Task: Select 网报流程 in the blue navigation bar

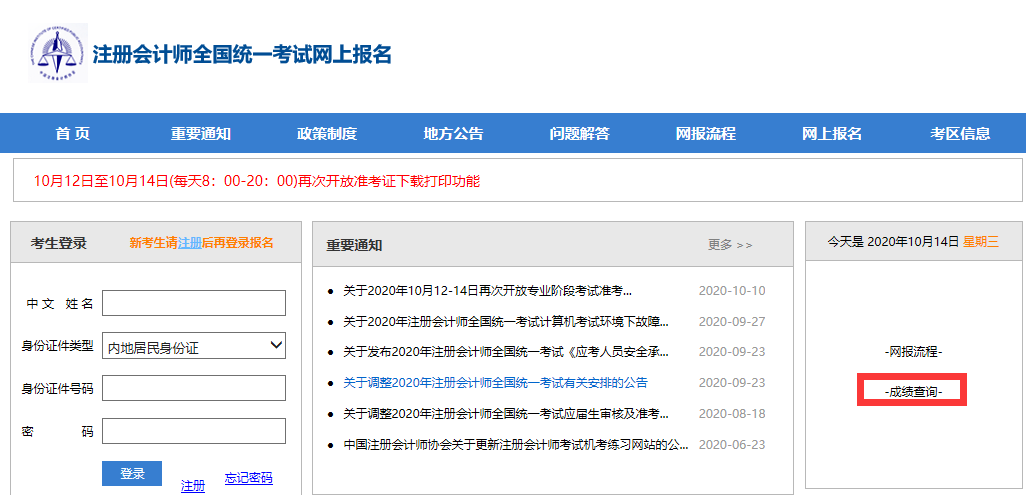Action: click(706, 134)
